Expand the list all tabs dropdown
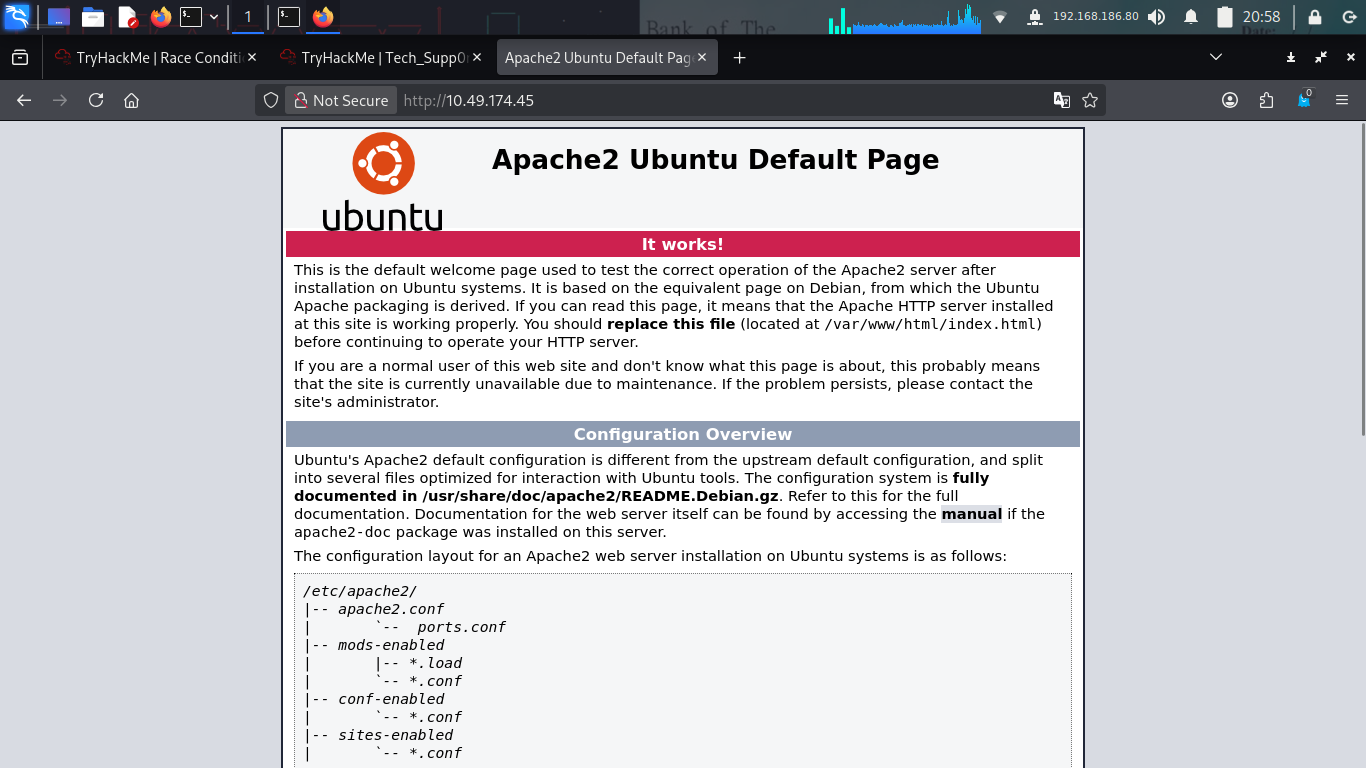The image size is (1366, 768). [x=1216, y=58]
